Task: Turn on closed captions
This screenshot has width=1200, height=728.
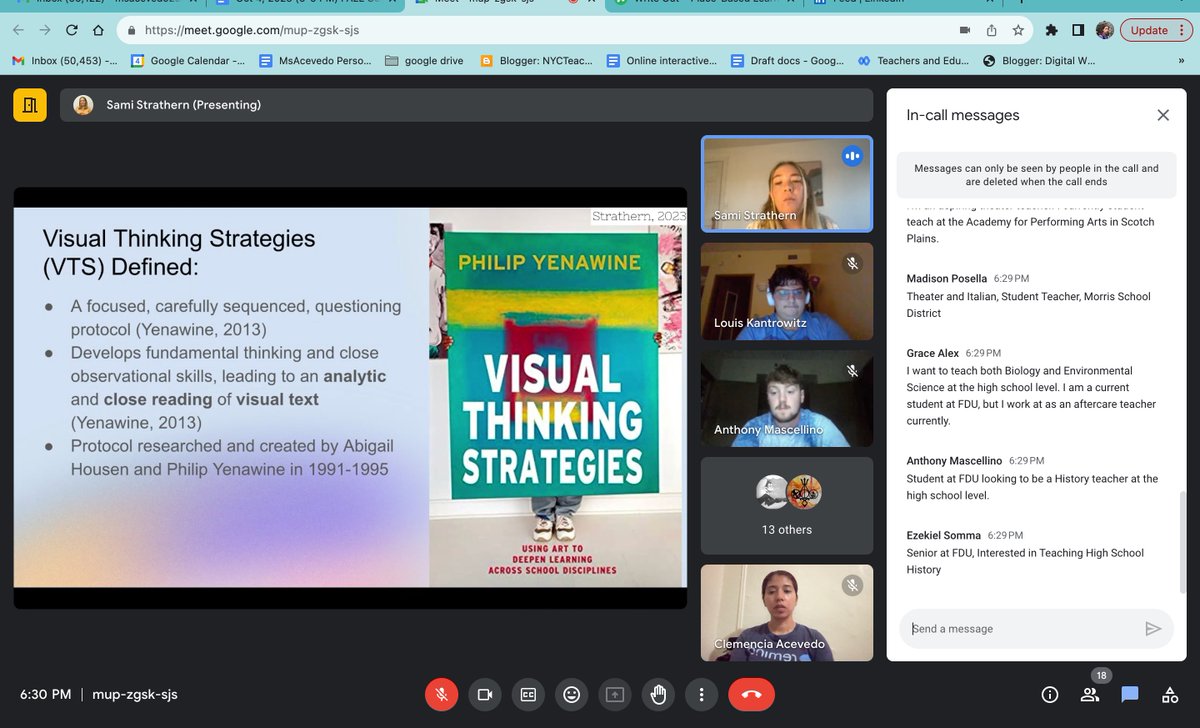Action: [528, 694]
